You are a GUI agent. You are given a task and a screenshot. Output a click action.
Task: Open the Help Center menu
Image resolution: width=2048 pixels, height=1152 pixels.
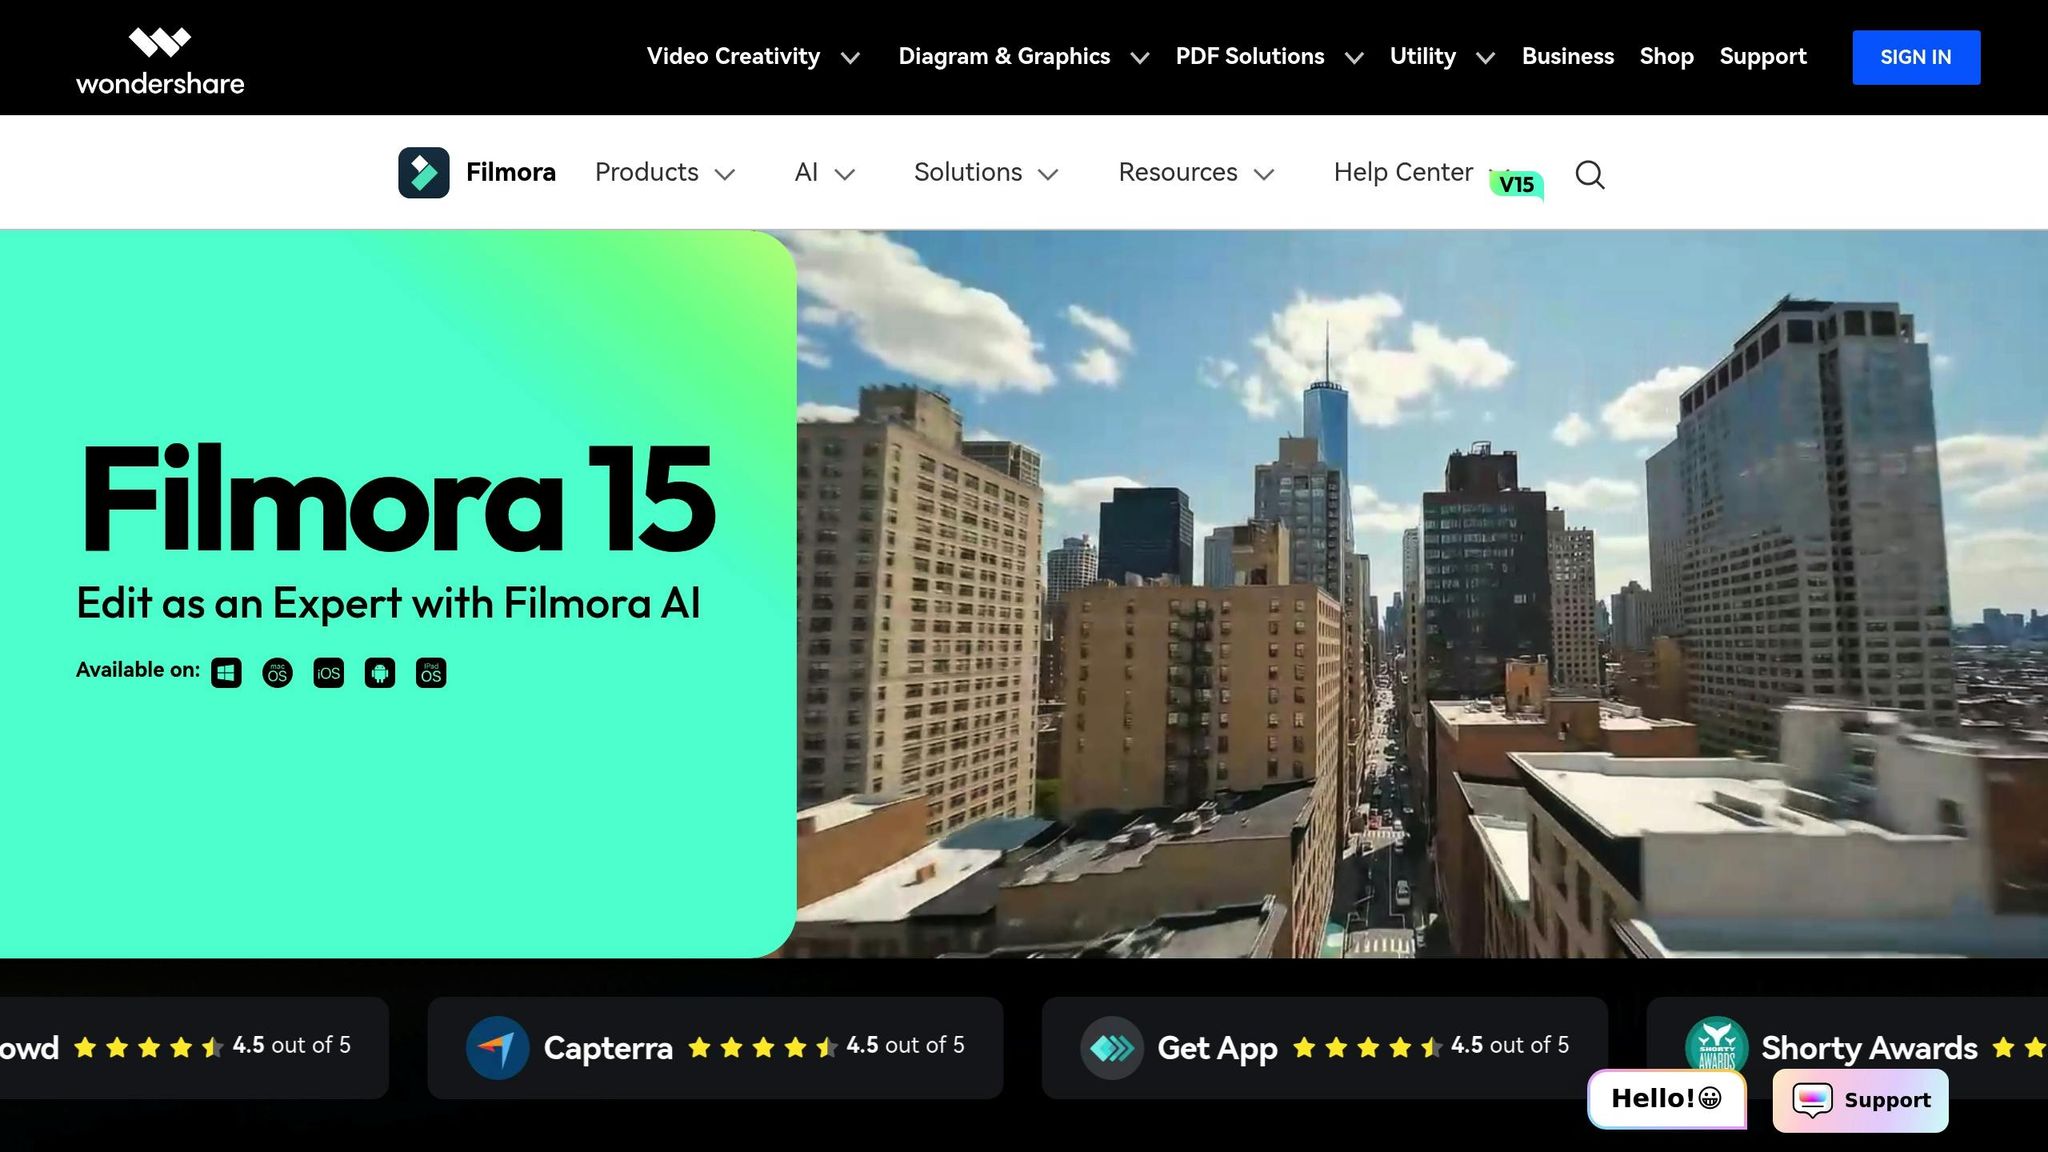[1403, 173]
